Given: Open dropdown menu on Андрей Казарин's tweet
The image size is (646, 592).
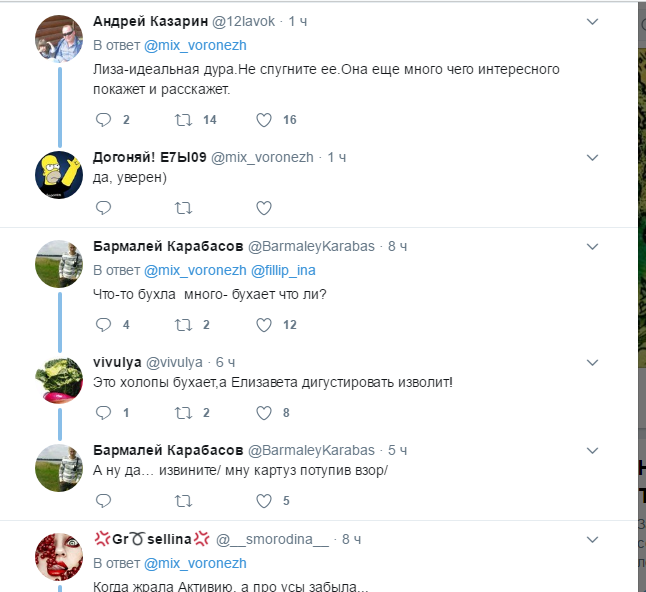Looking at the screenshot, I should pyautogui.click(x=592, y=21).
